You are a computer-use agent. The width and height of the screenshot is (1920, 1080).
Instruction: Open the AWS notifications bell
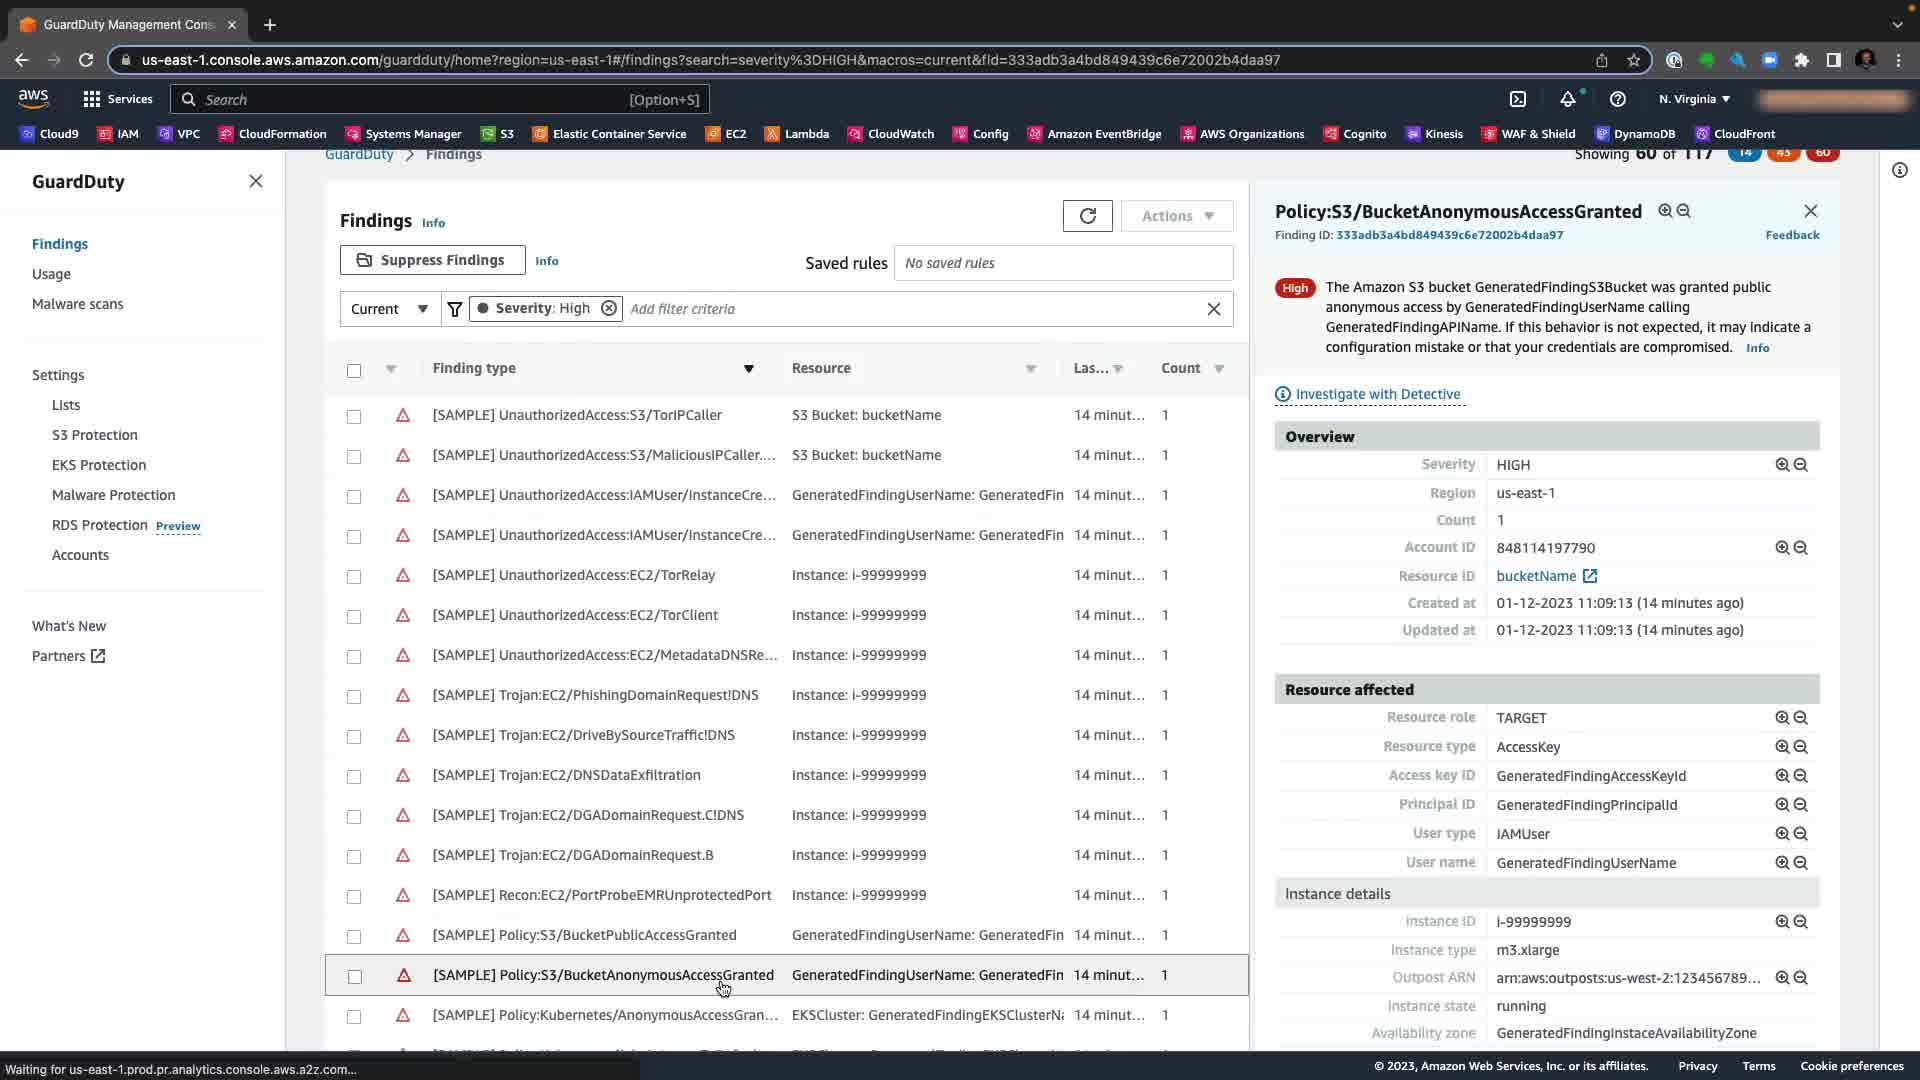[1568, 99]
